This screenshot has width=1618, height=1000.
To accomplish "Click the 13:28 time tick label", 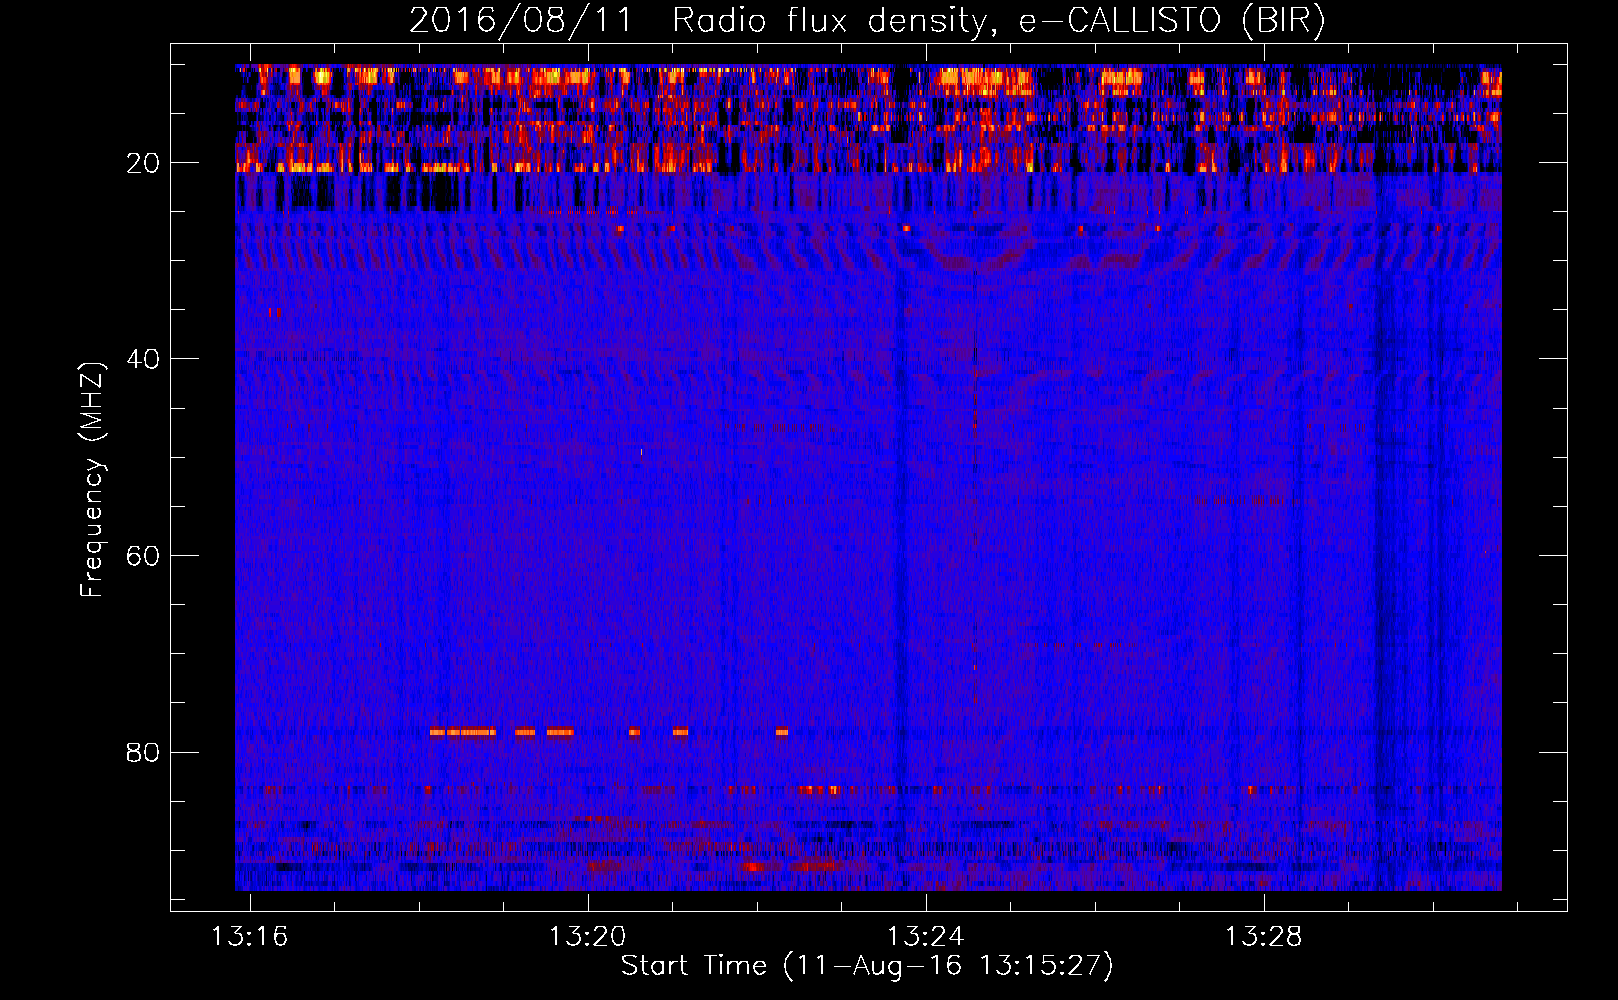I will click(1263, 936).
